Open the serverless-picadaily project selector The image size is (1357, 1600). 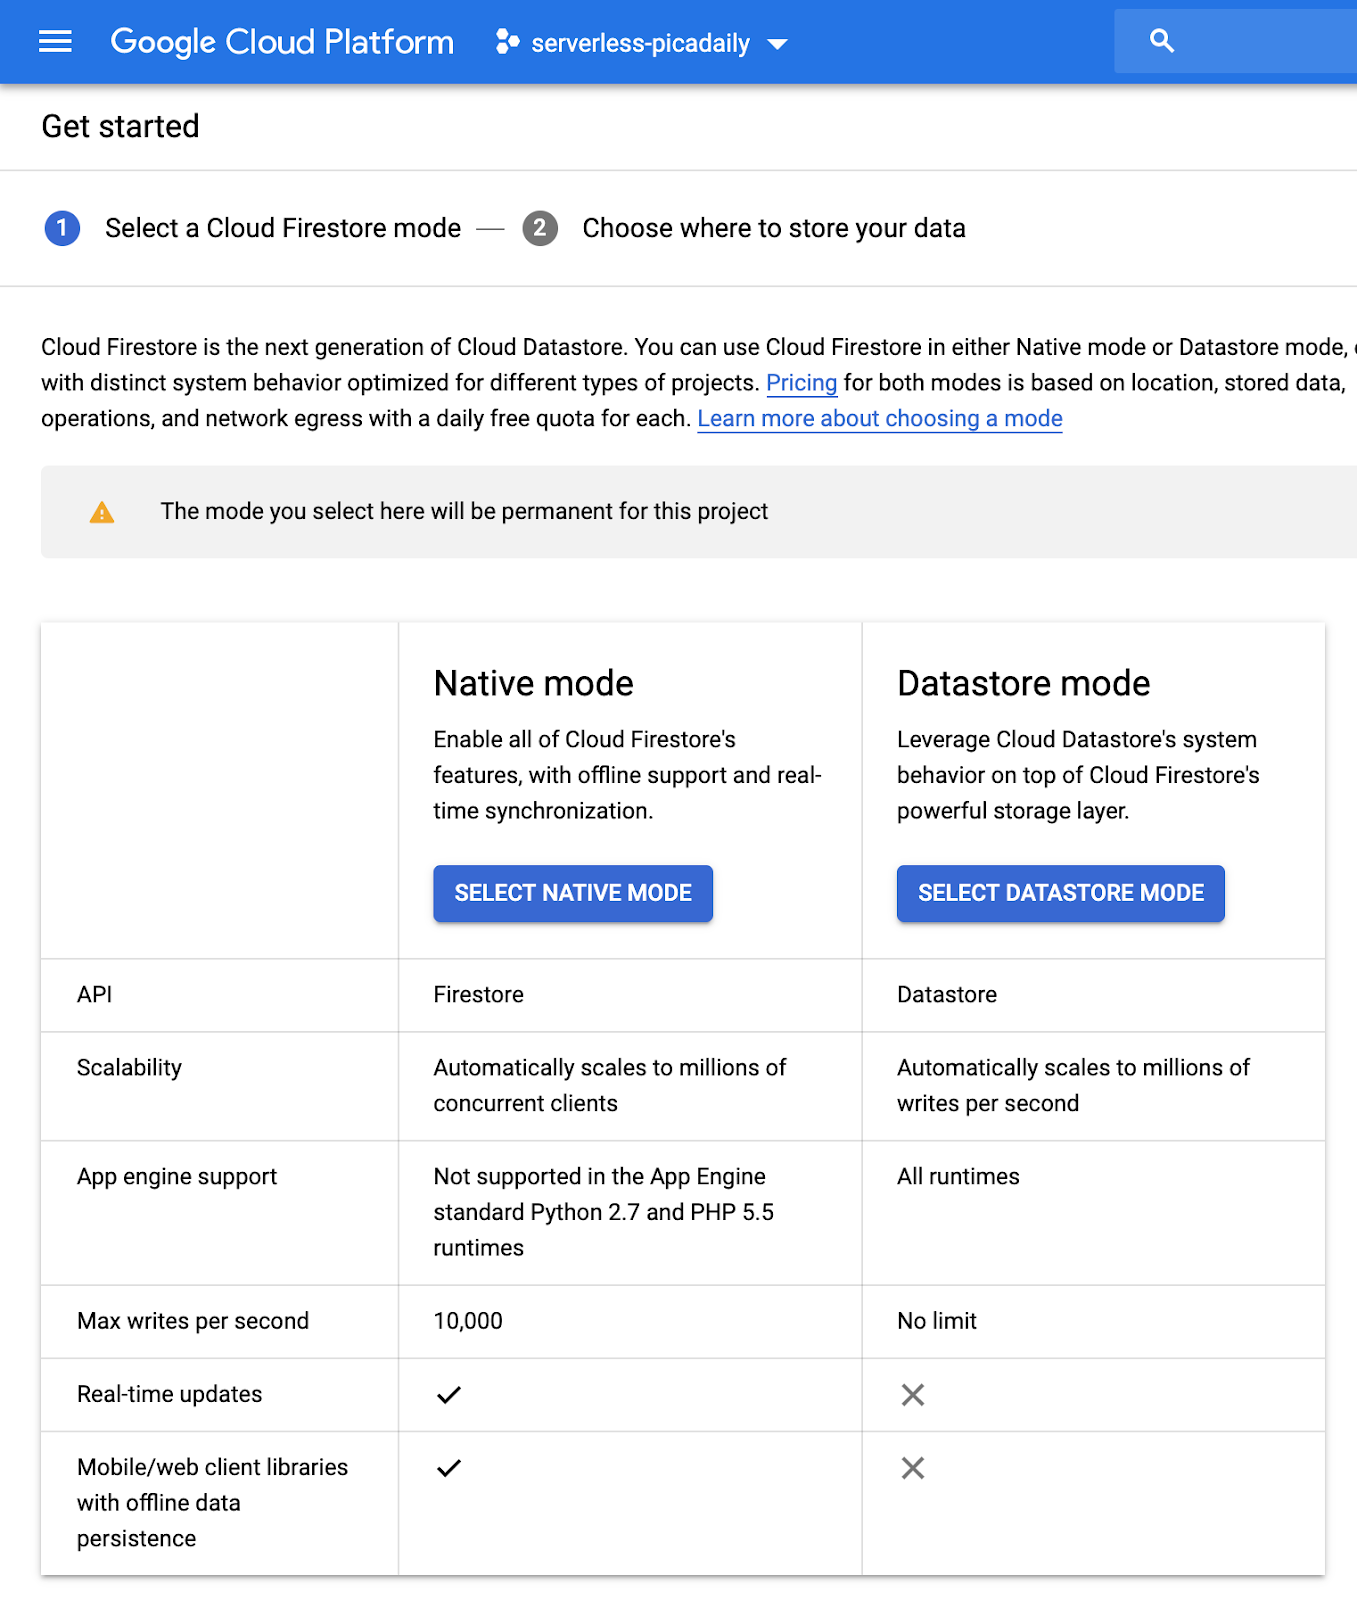pyautogui.click(x=640, y=43)
